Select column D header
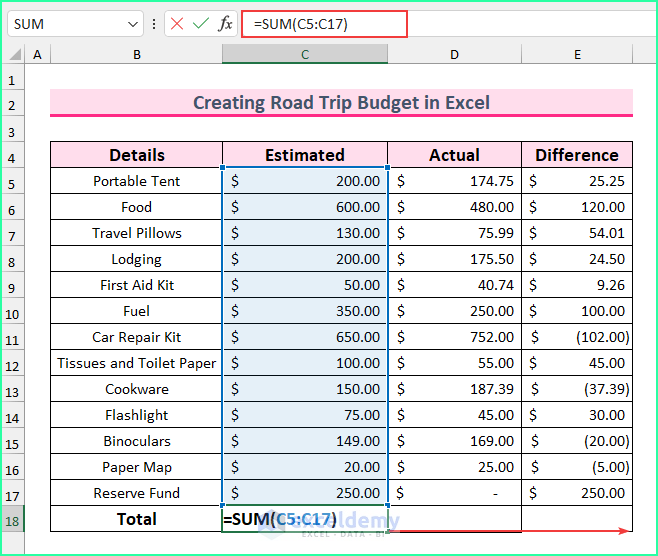 pyautogui.click(x=454, y=54)
